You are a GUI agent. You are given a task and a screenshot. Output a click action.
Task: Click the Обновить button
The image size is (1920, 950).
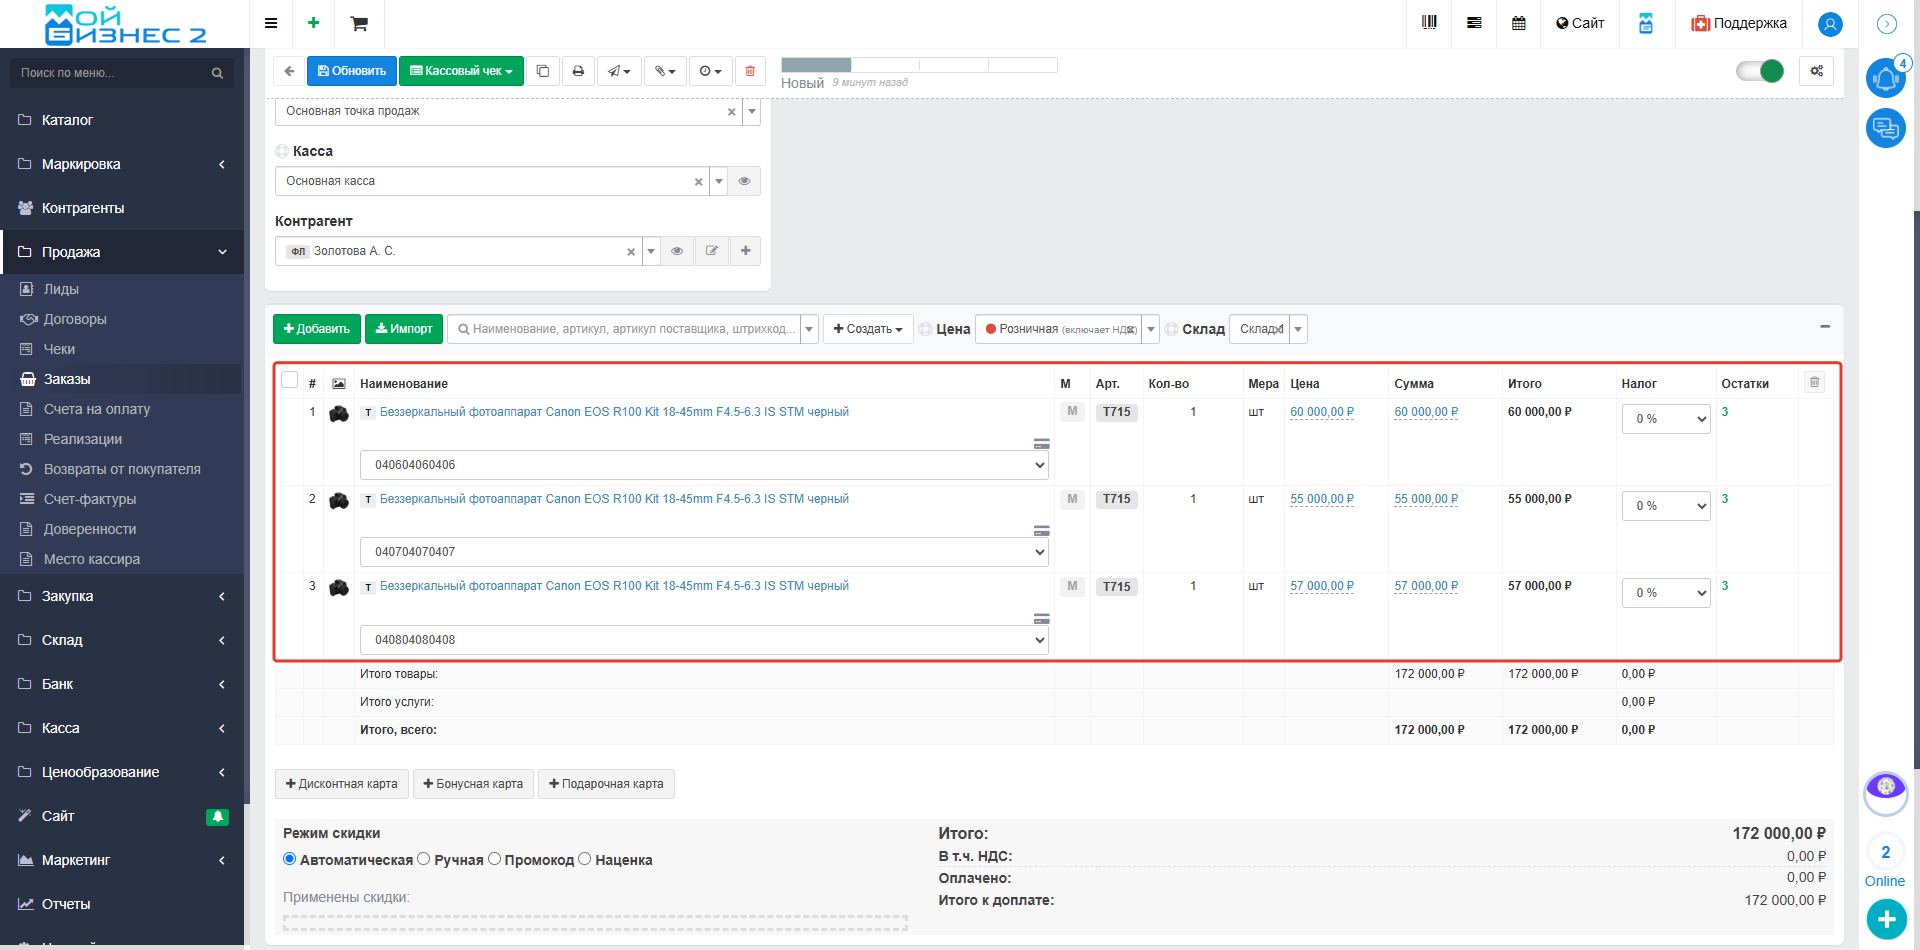pos(352,71)
